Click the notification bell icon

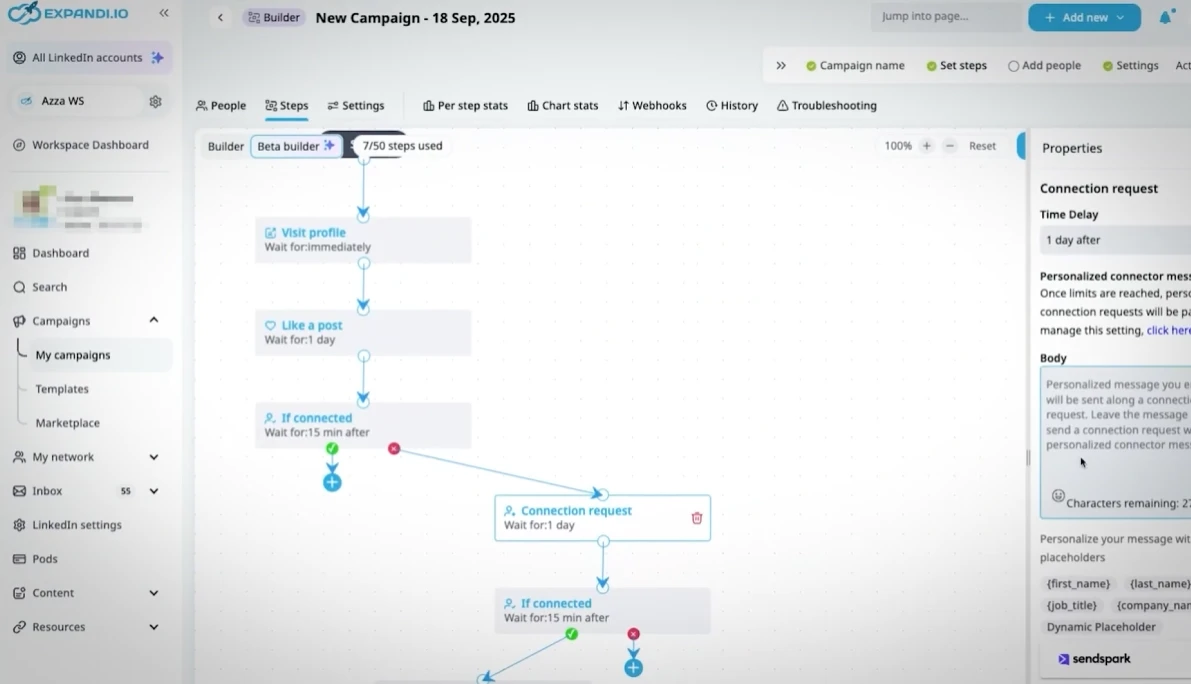(1165, 17)
